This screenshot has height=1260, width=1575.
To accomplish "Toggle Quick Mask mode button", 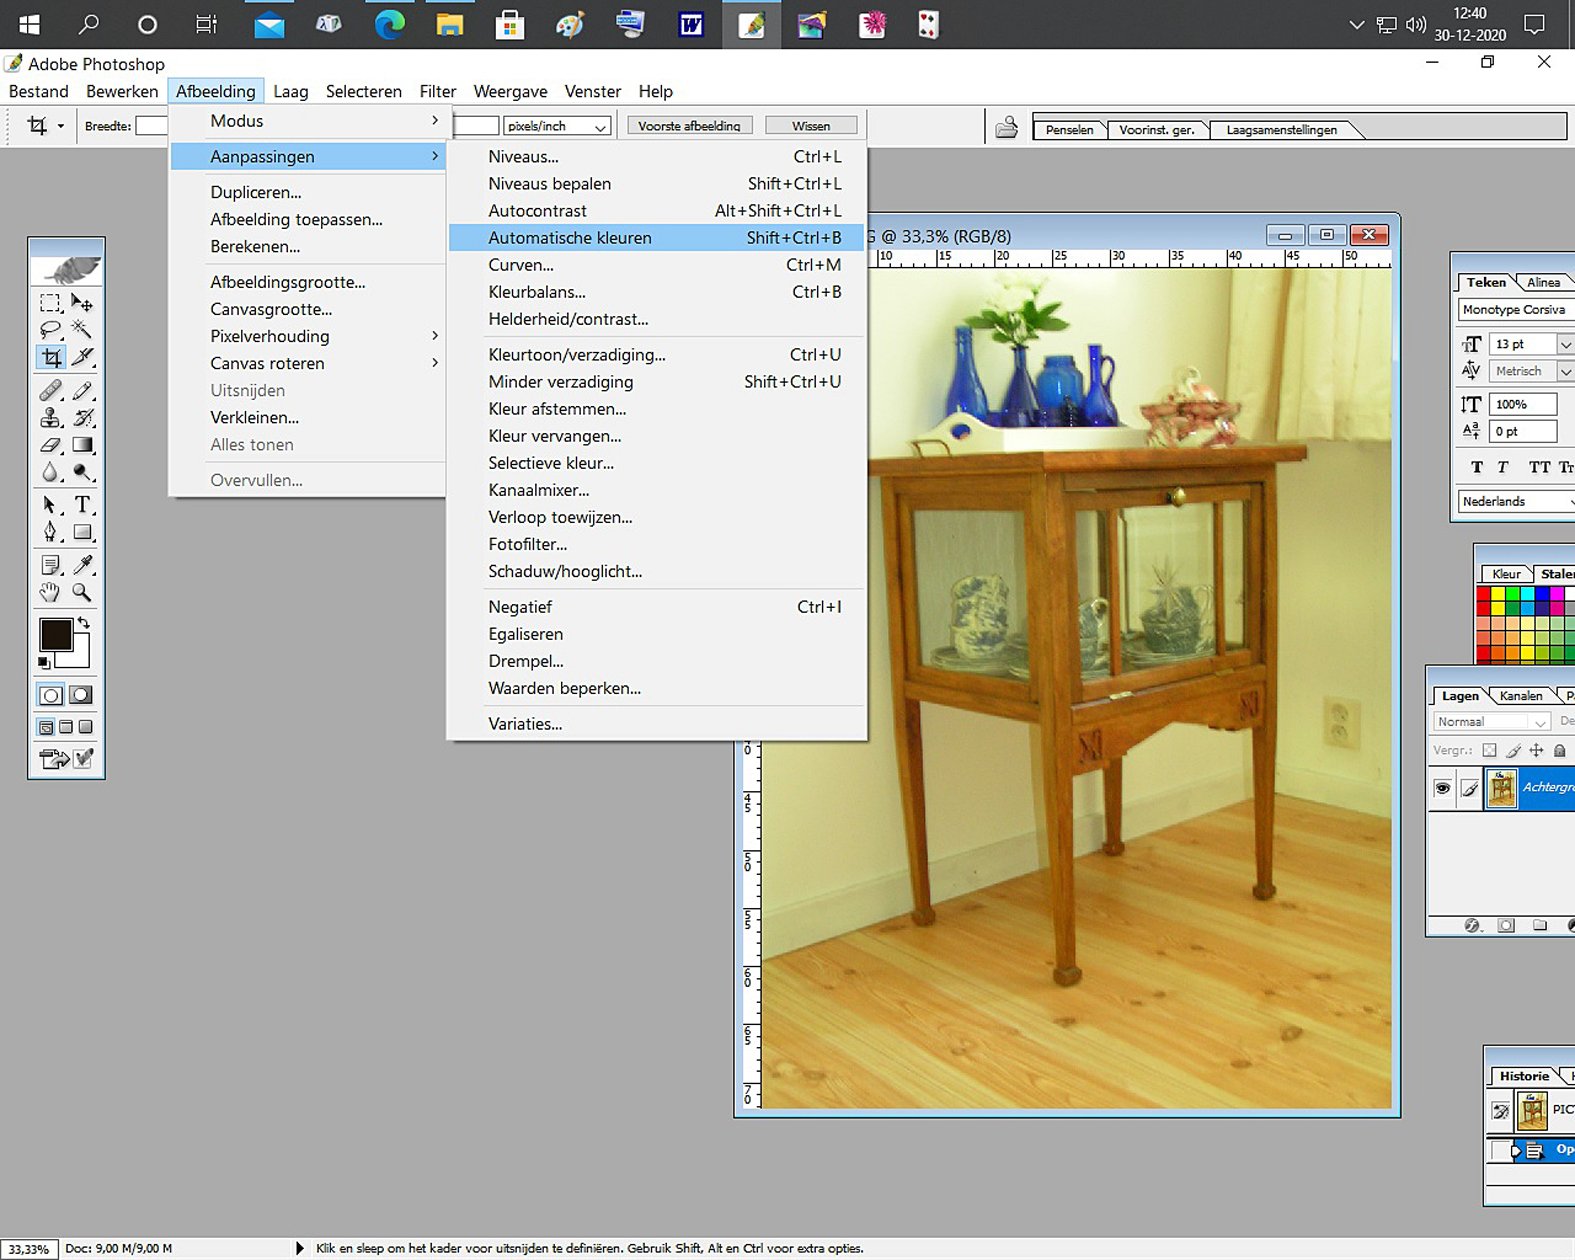I will pos(82,695).
